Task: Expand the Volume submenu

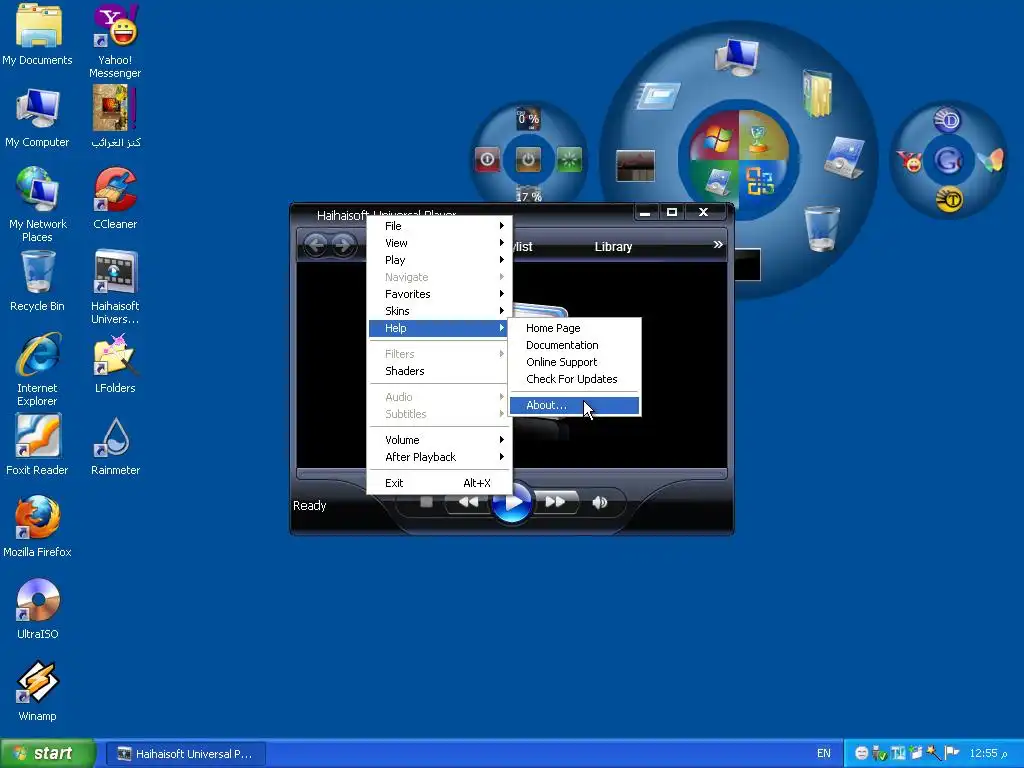Action: tap(440, 440)
